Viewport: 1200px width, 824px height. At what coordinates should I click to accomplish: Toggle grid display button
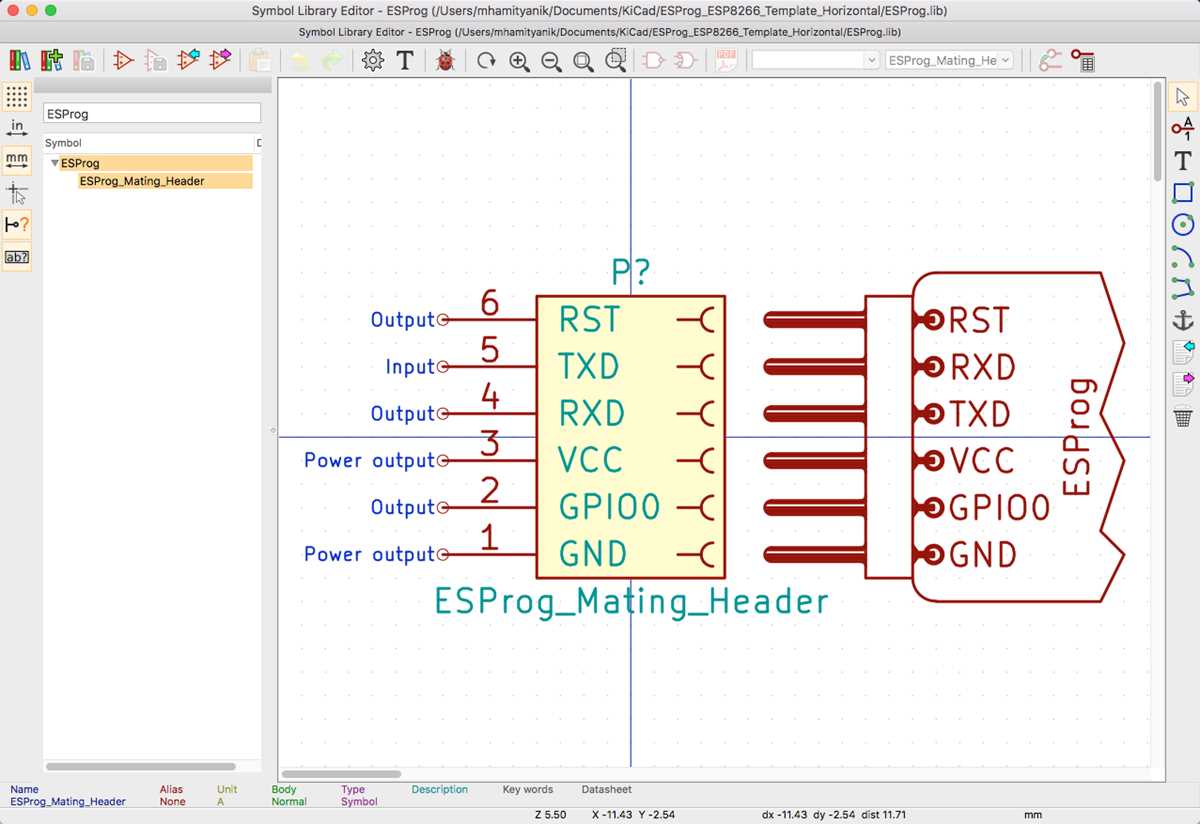pyautogui.click(x=17, y=96)
